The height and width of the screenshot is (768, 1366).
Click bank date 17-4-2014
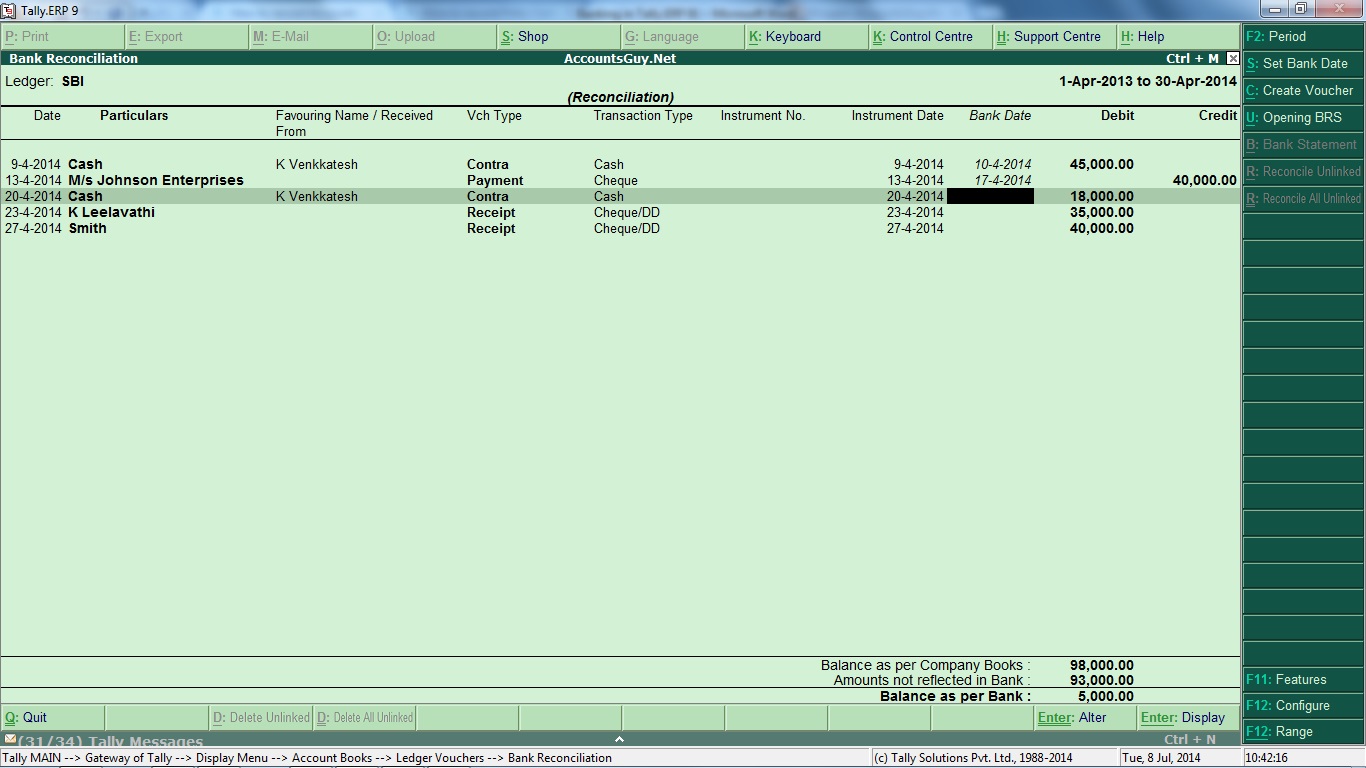click(1003, 180)
